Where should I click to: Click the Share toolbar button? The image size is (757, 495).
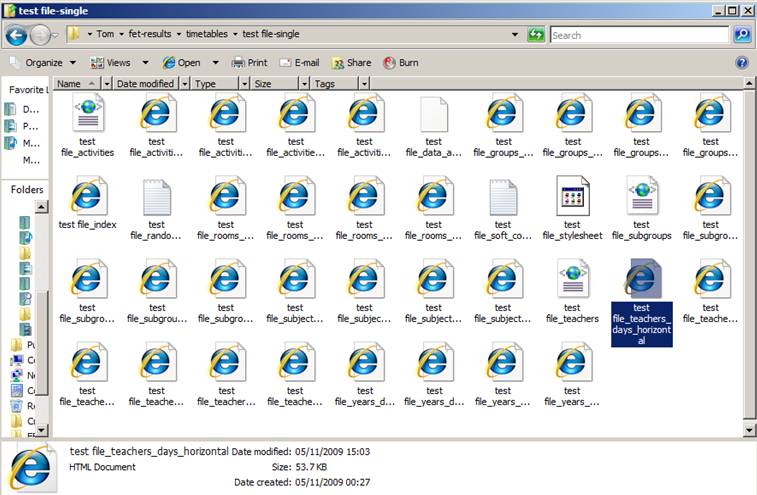[x=350, y=62]
